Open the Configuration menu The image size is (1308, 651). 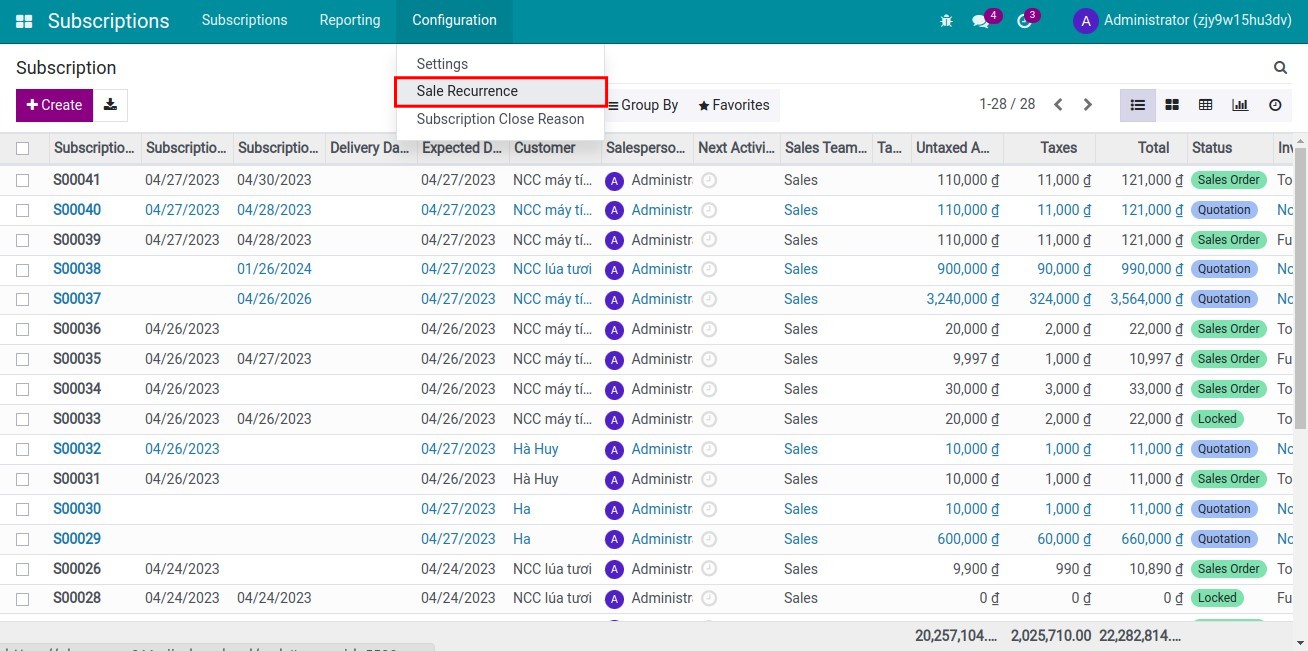tap(454, 20)
